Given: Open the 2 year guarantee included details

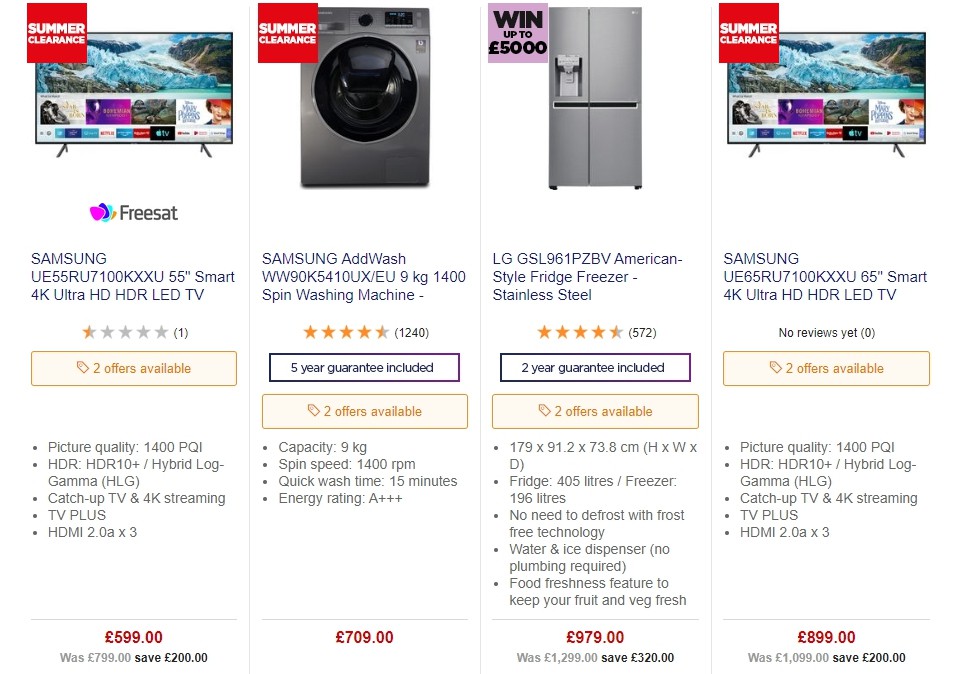Looking at the screenshot, I should (595, 367).
